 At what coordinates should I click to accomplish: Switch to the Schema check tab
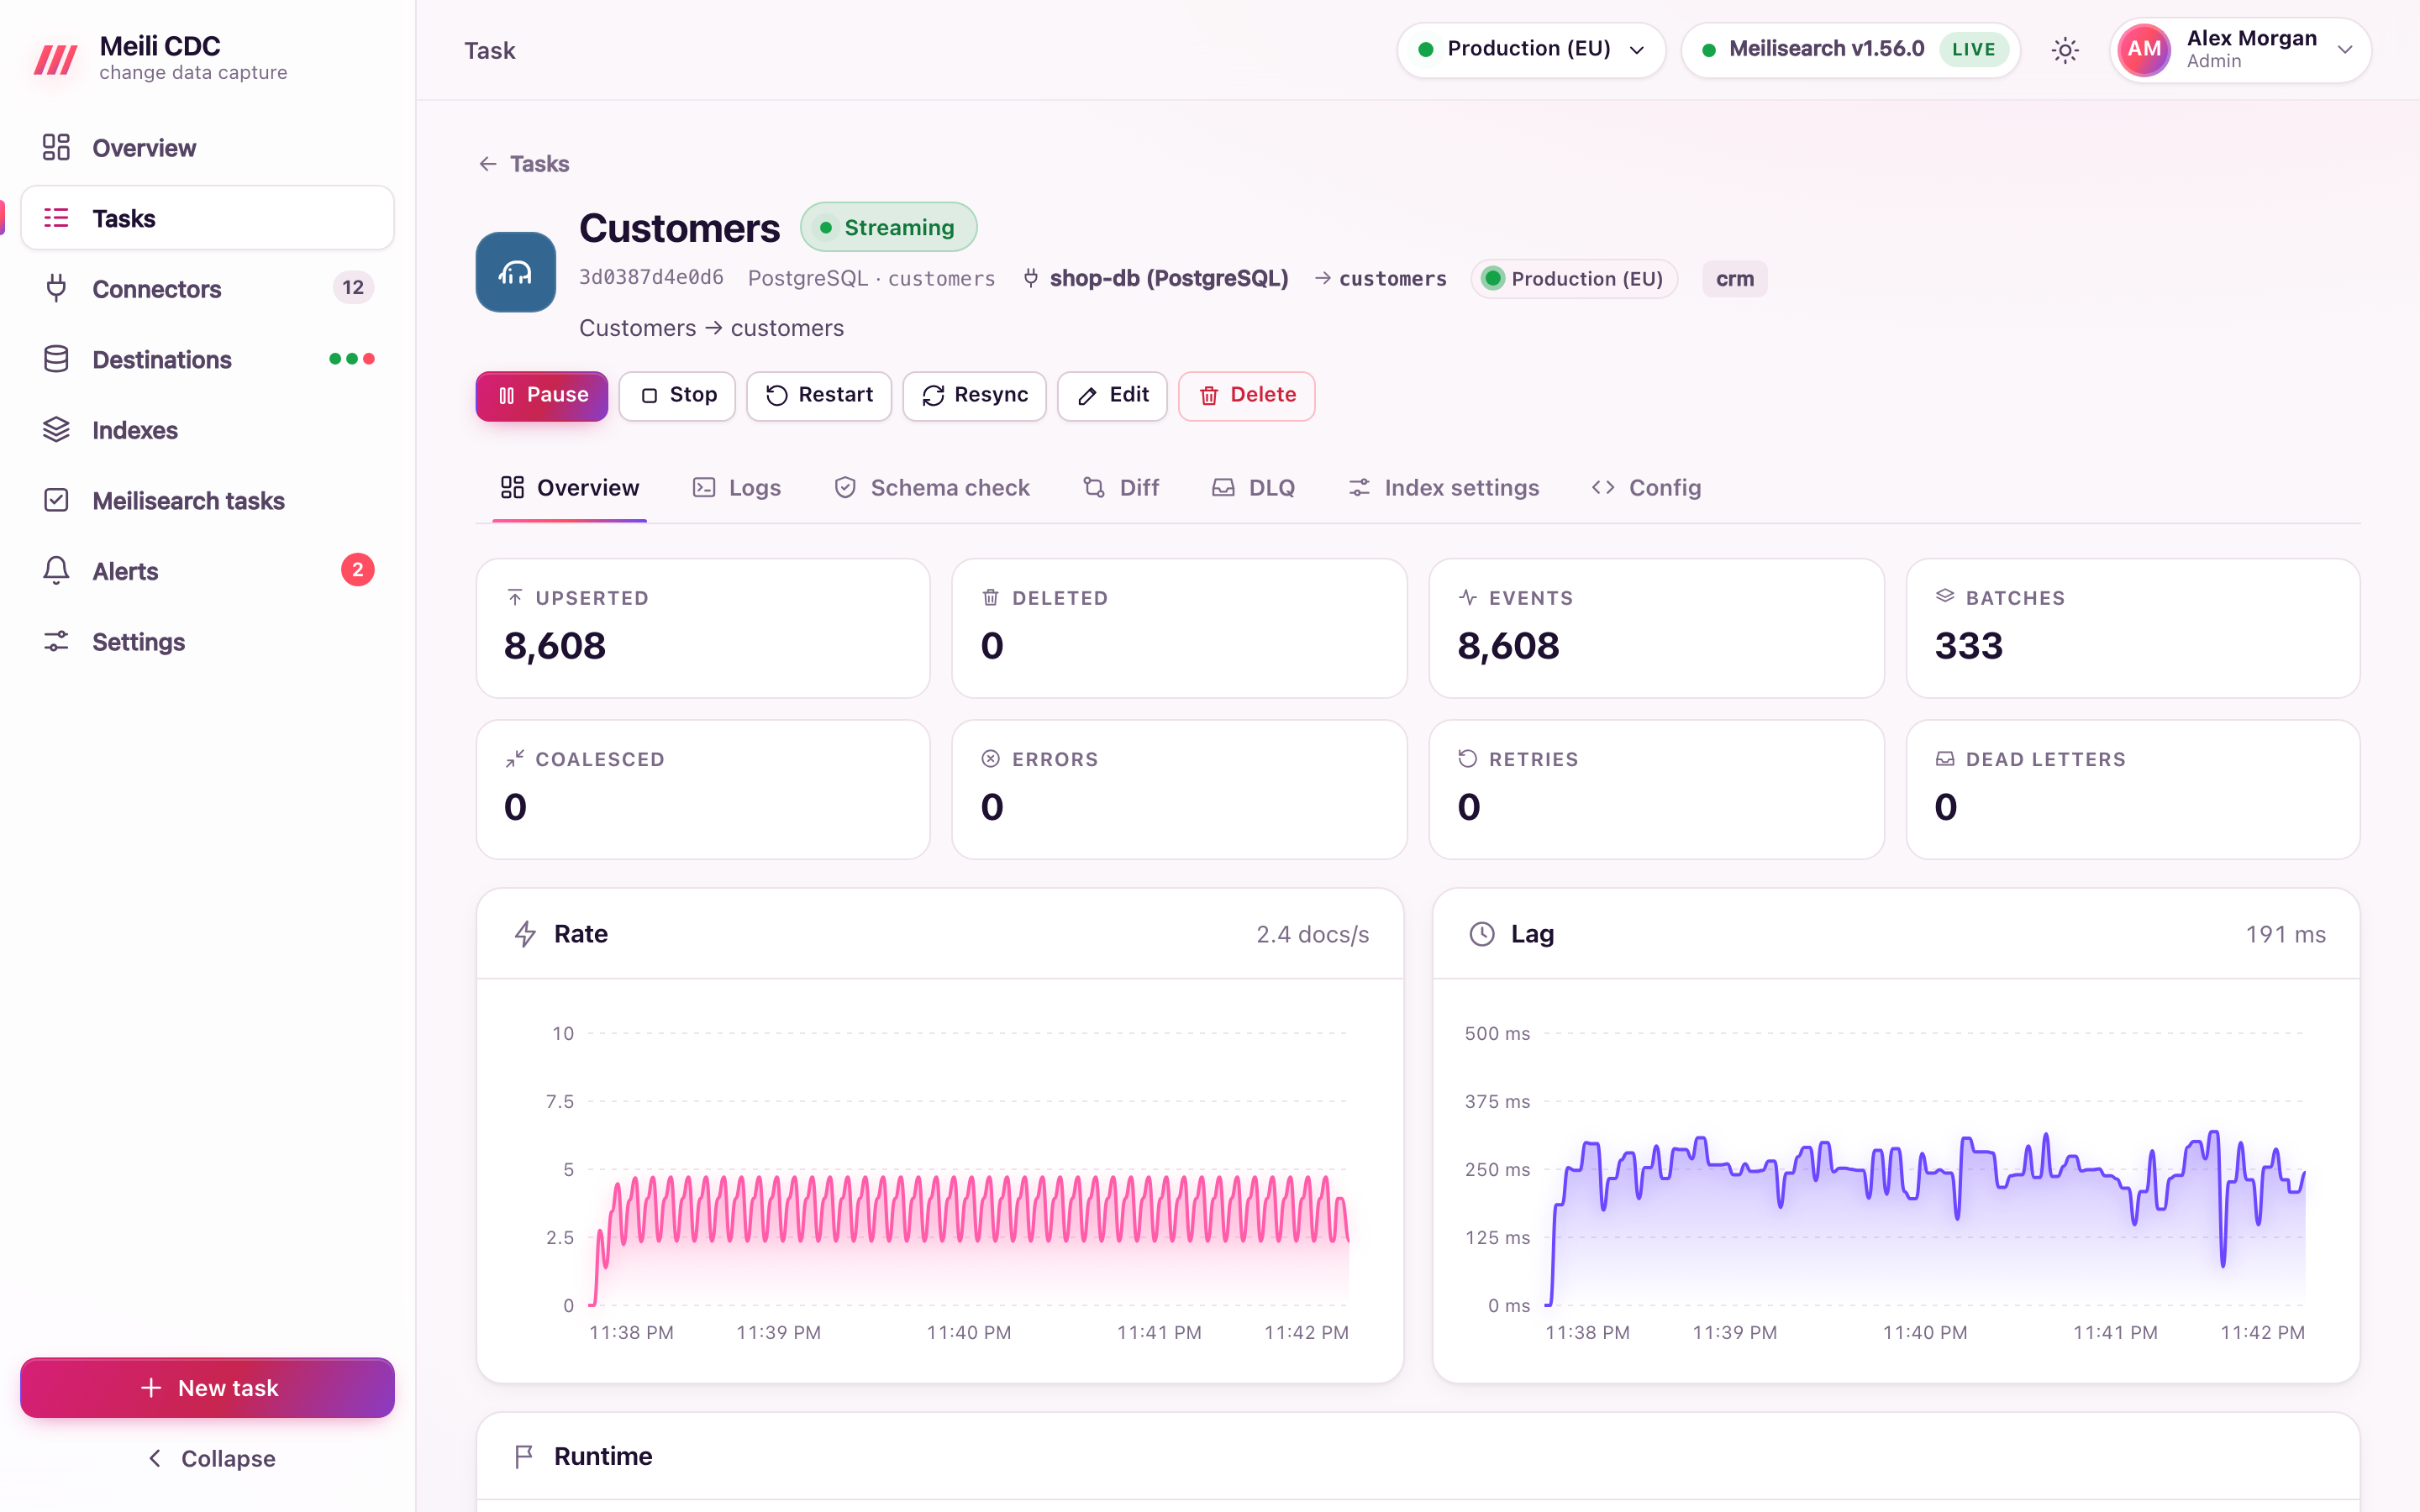point(932,488)
